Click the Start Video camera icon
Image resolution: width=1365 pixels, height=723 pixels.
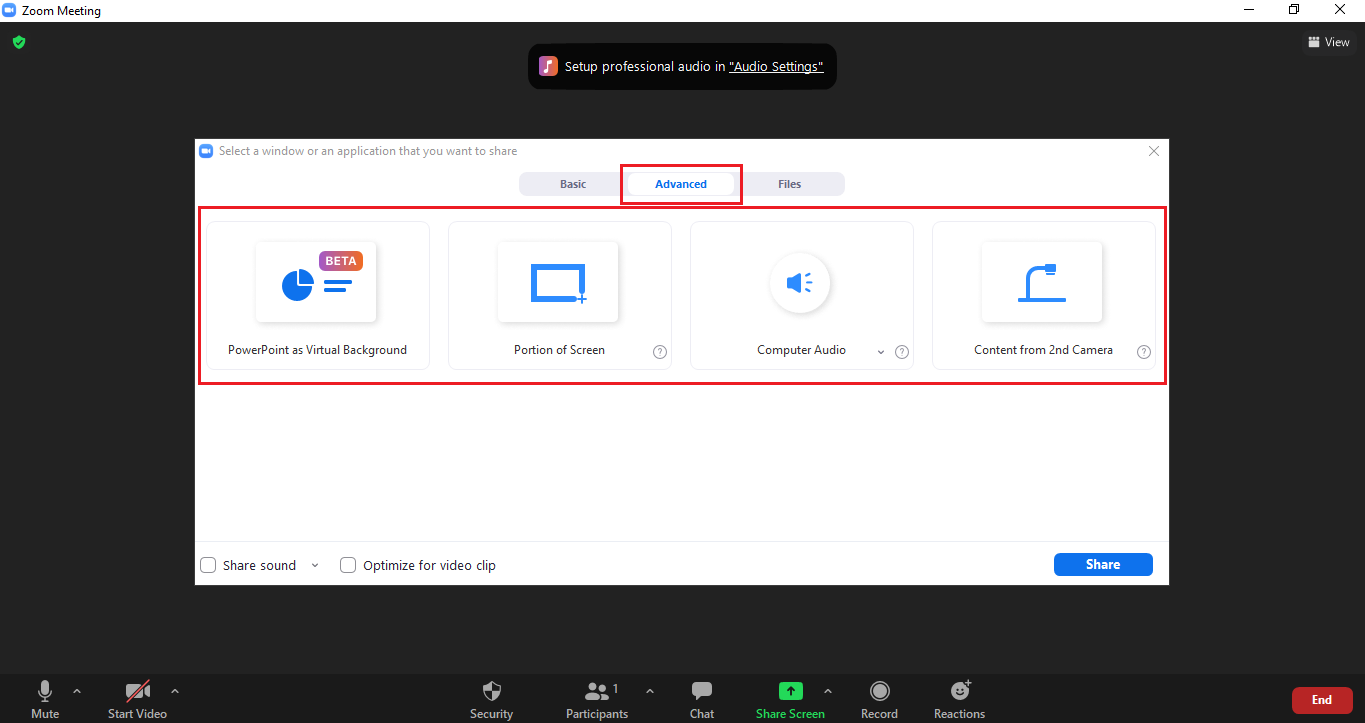137,691
